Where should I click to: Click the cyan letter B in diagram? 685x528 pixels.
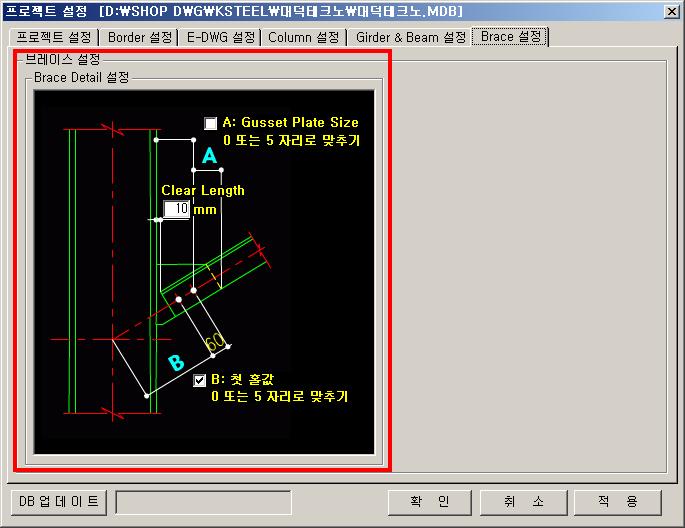(x=176, y=362)
